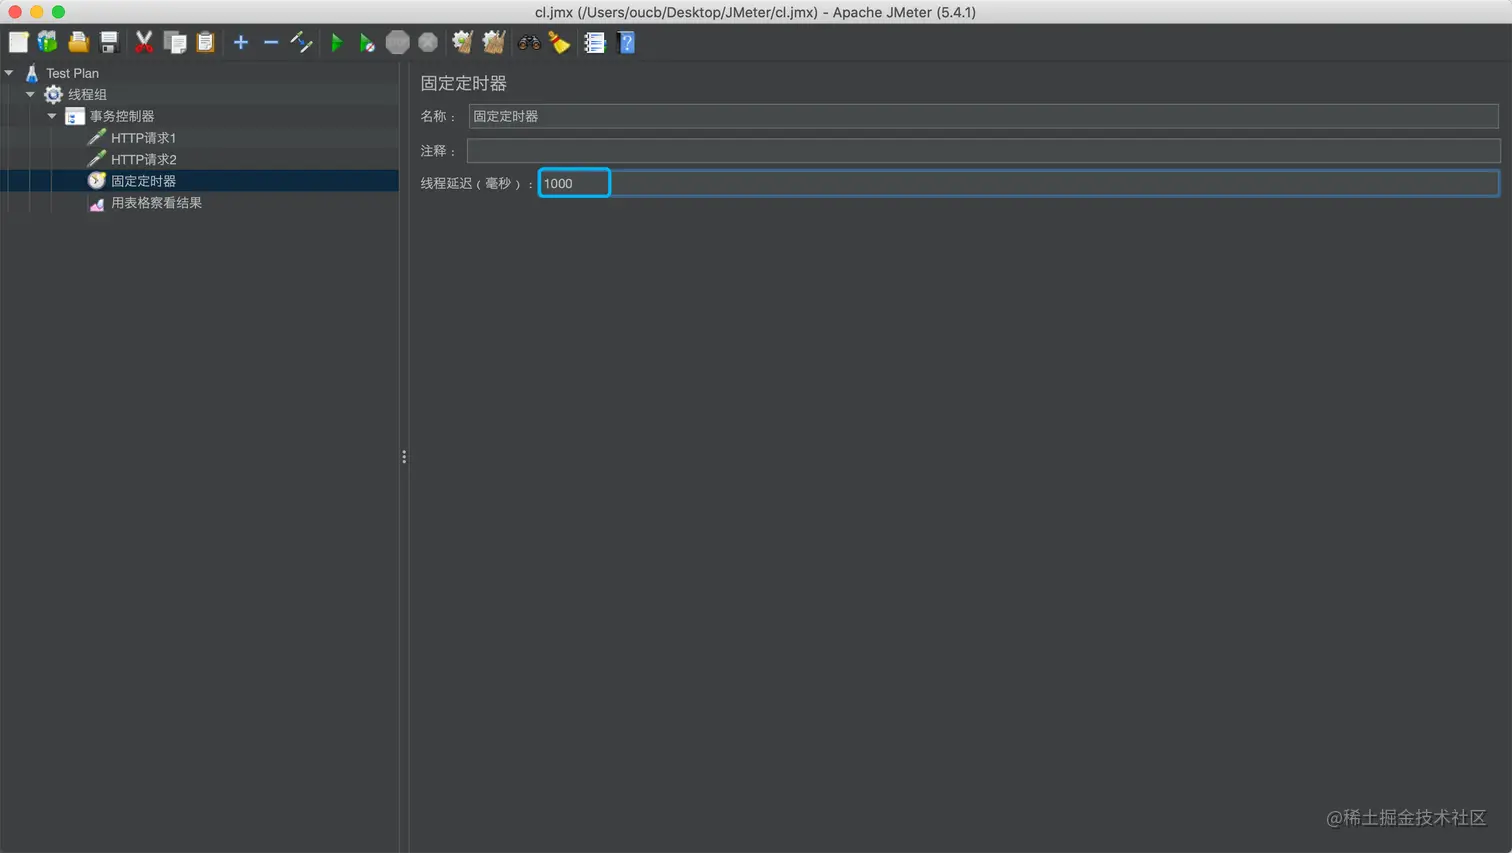Open the Function Helper dialog icon

point(595,42)
